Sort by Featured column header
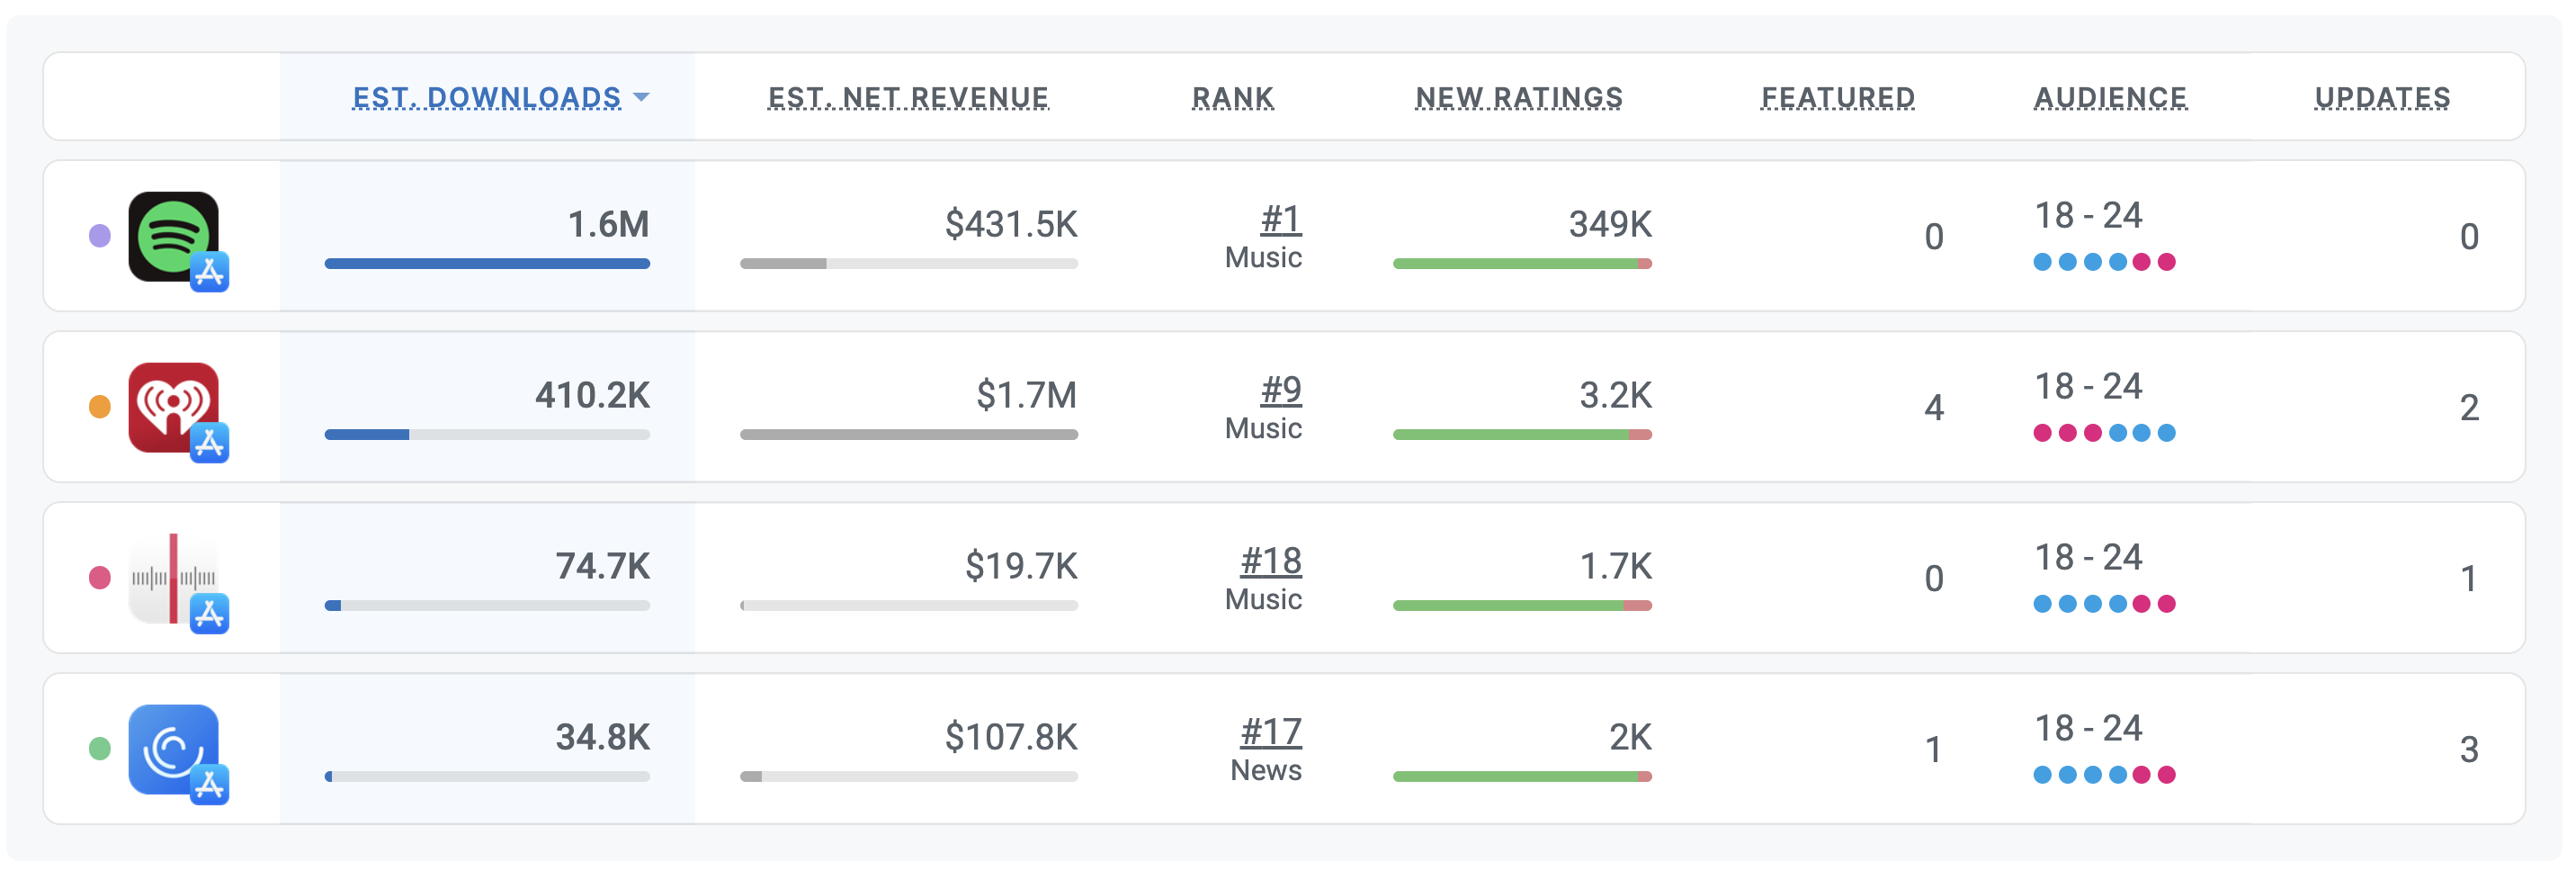Screen dimensions: 2576x871 click(1838, 98)
